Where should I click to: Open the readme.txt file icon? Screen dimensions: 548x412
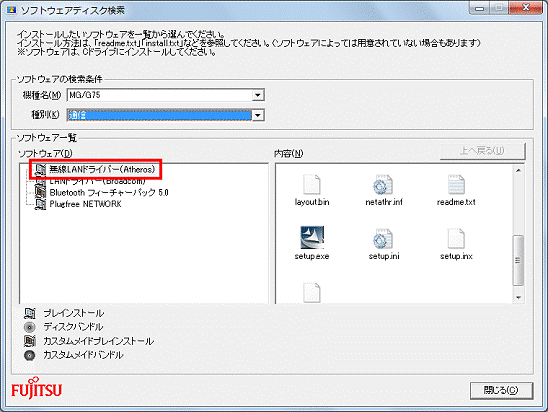click(456, 184)
